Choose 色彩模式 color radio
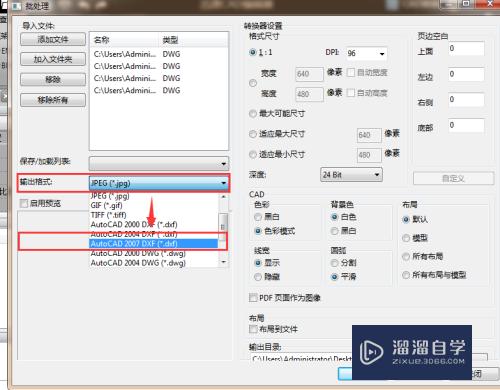Image resolution: width=500 pixels, height=390 pixels. [x=258, y=231]
